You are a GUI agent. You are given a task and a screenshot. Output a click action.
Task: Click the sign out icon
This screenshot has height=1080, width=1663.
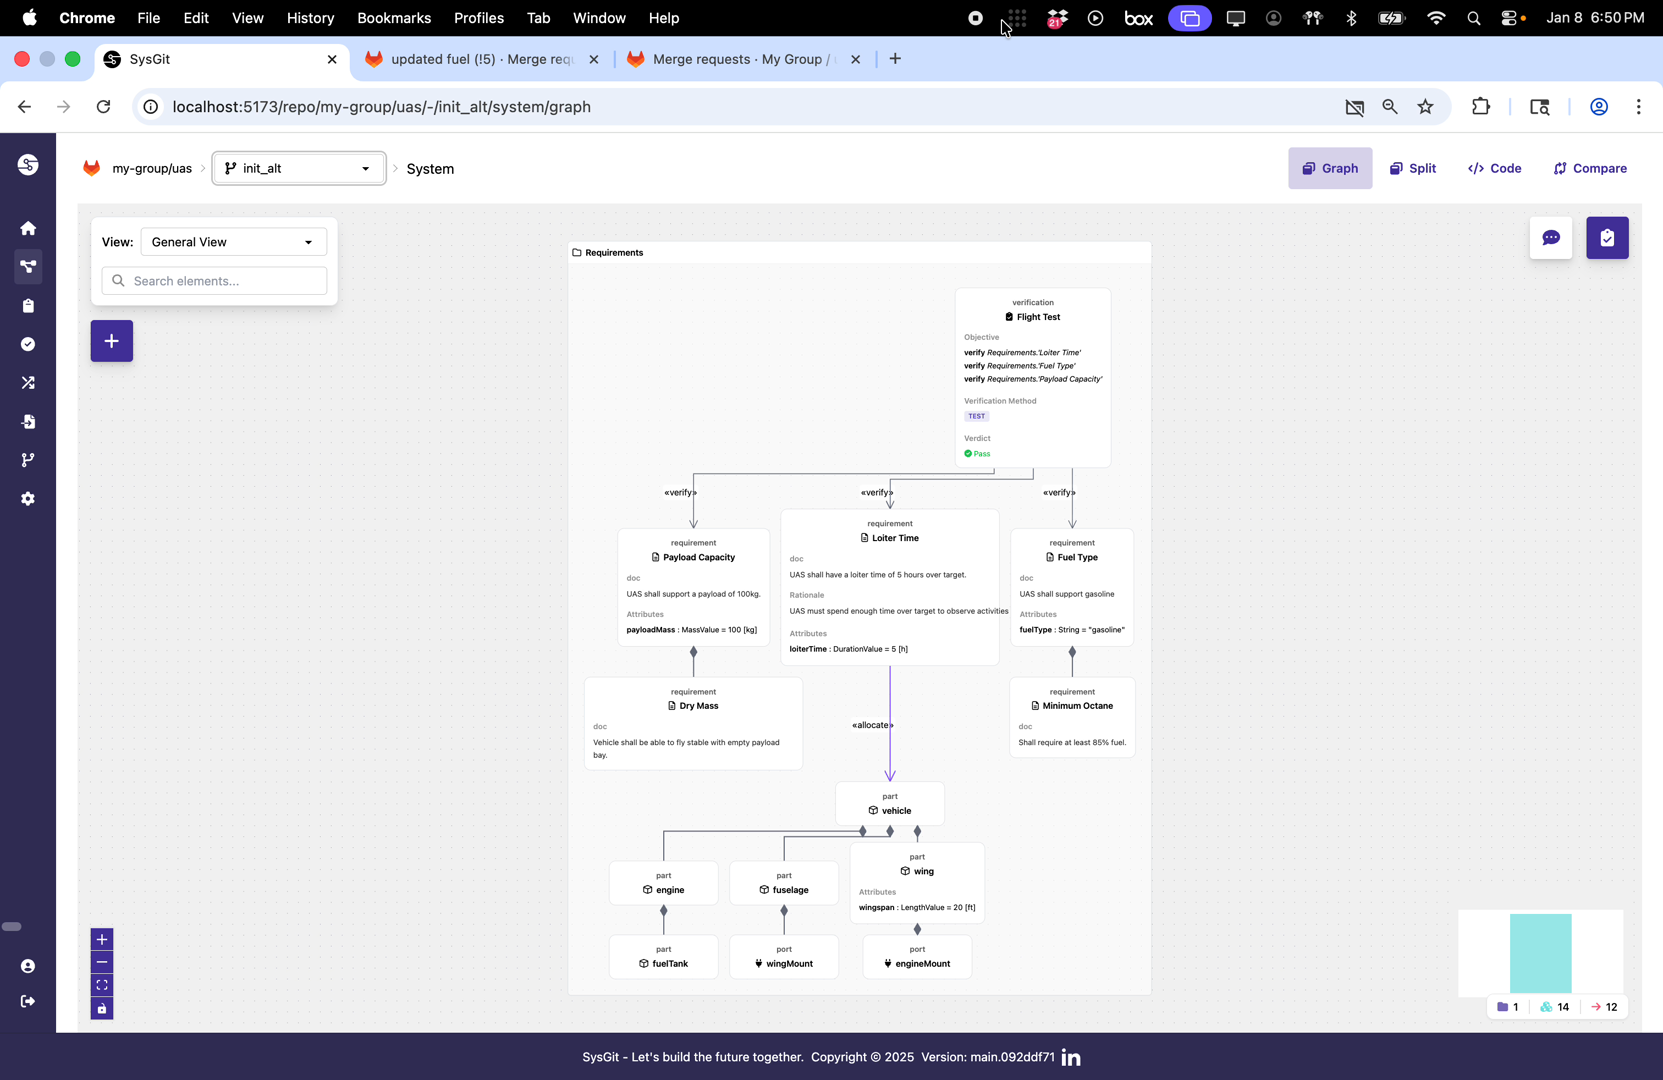[x=28, y=1001]
